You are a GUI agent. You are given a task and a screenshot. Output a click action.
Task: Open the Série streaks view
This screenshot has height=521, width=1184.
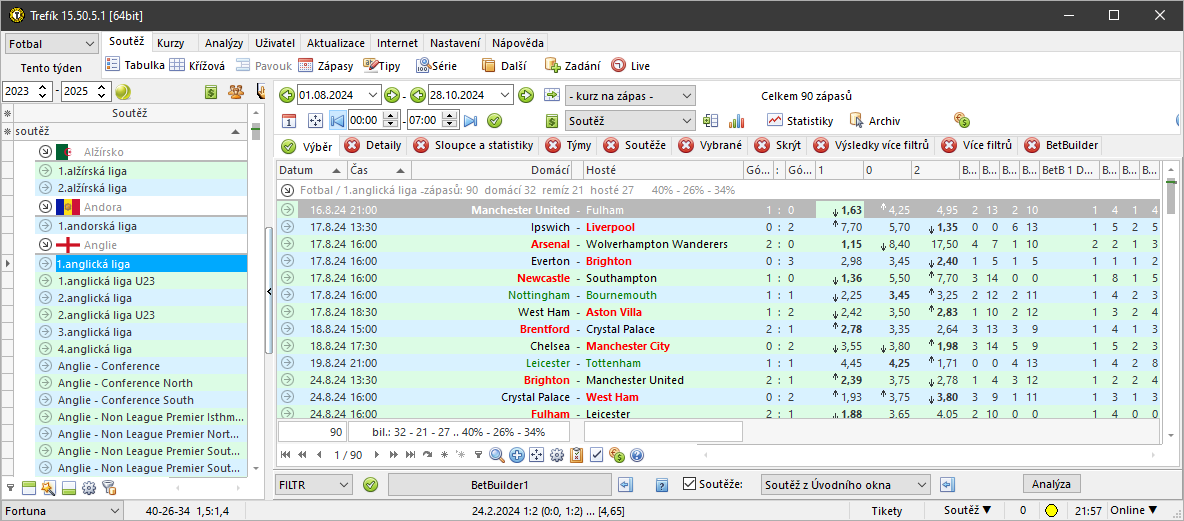coord(436,66)
